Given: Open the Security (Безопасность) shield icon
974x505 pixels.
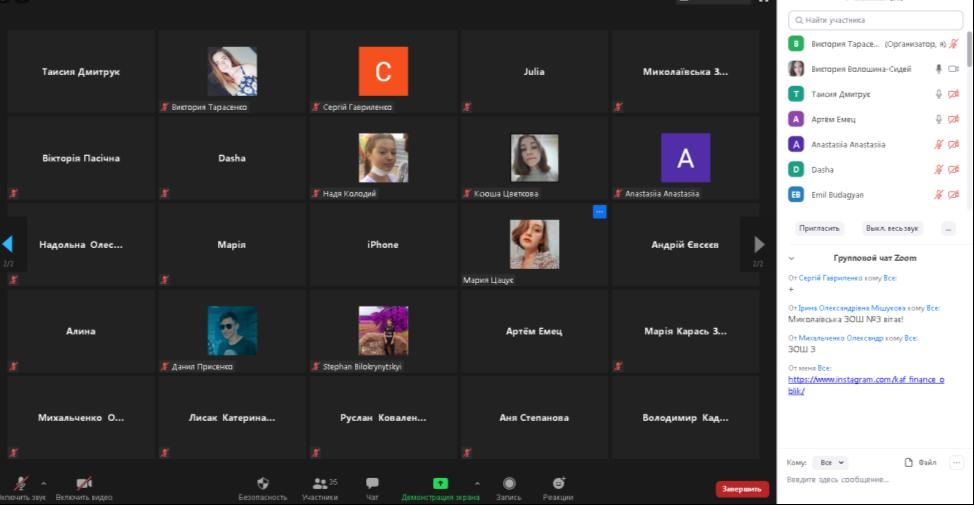Looking at the screenshot, I should point(263,483).
